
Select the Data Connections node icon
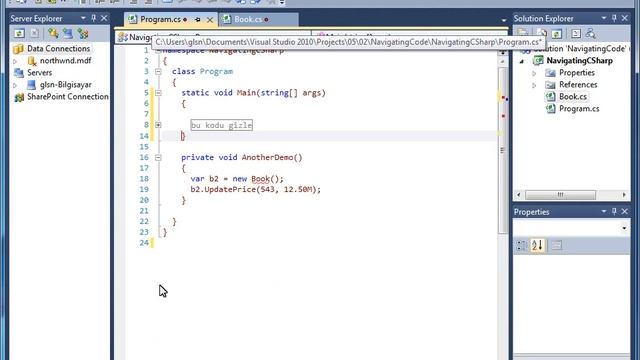(18, 49)
